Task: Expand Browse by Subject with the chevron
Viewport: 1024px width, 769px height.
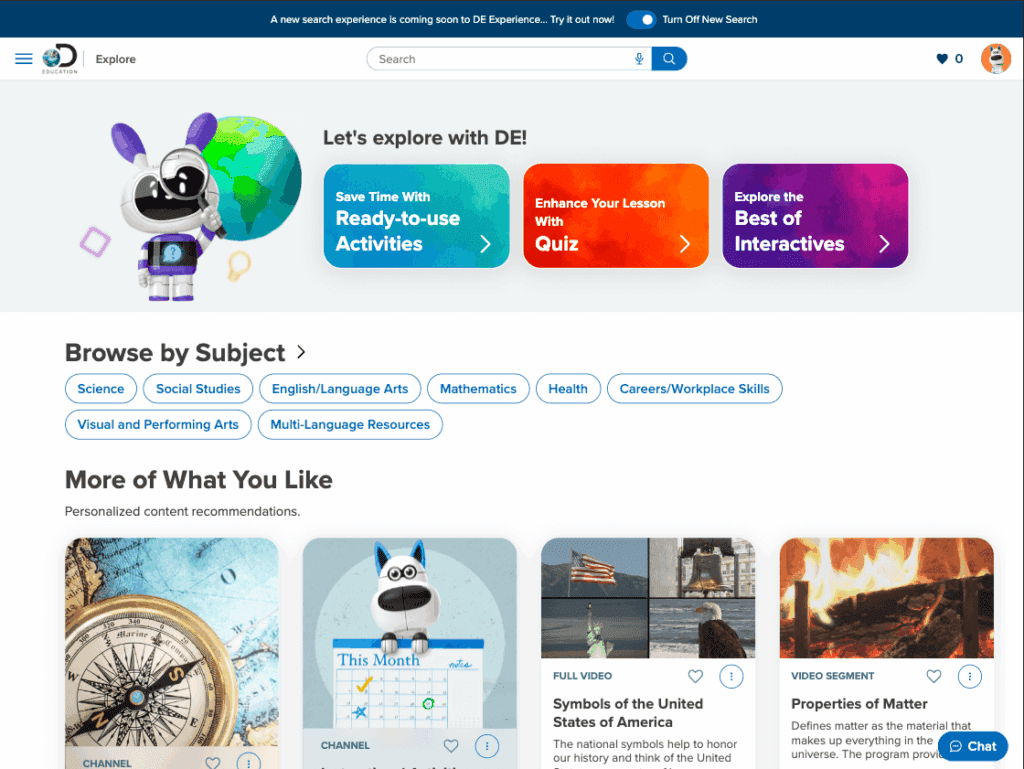Action: (x=301, y=353)
